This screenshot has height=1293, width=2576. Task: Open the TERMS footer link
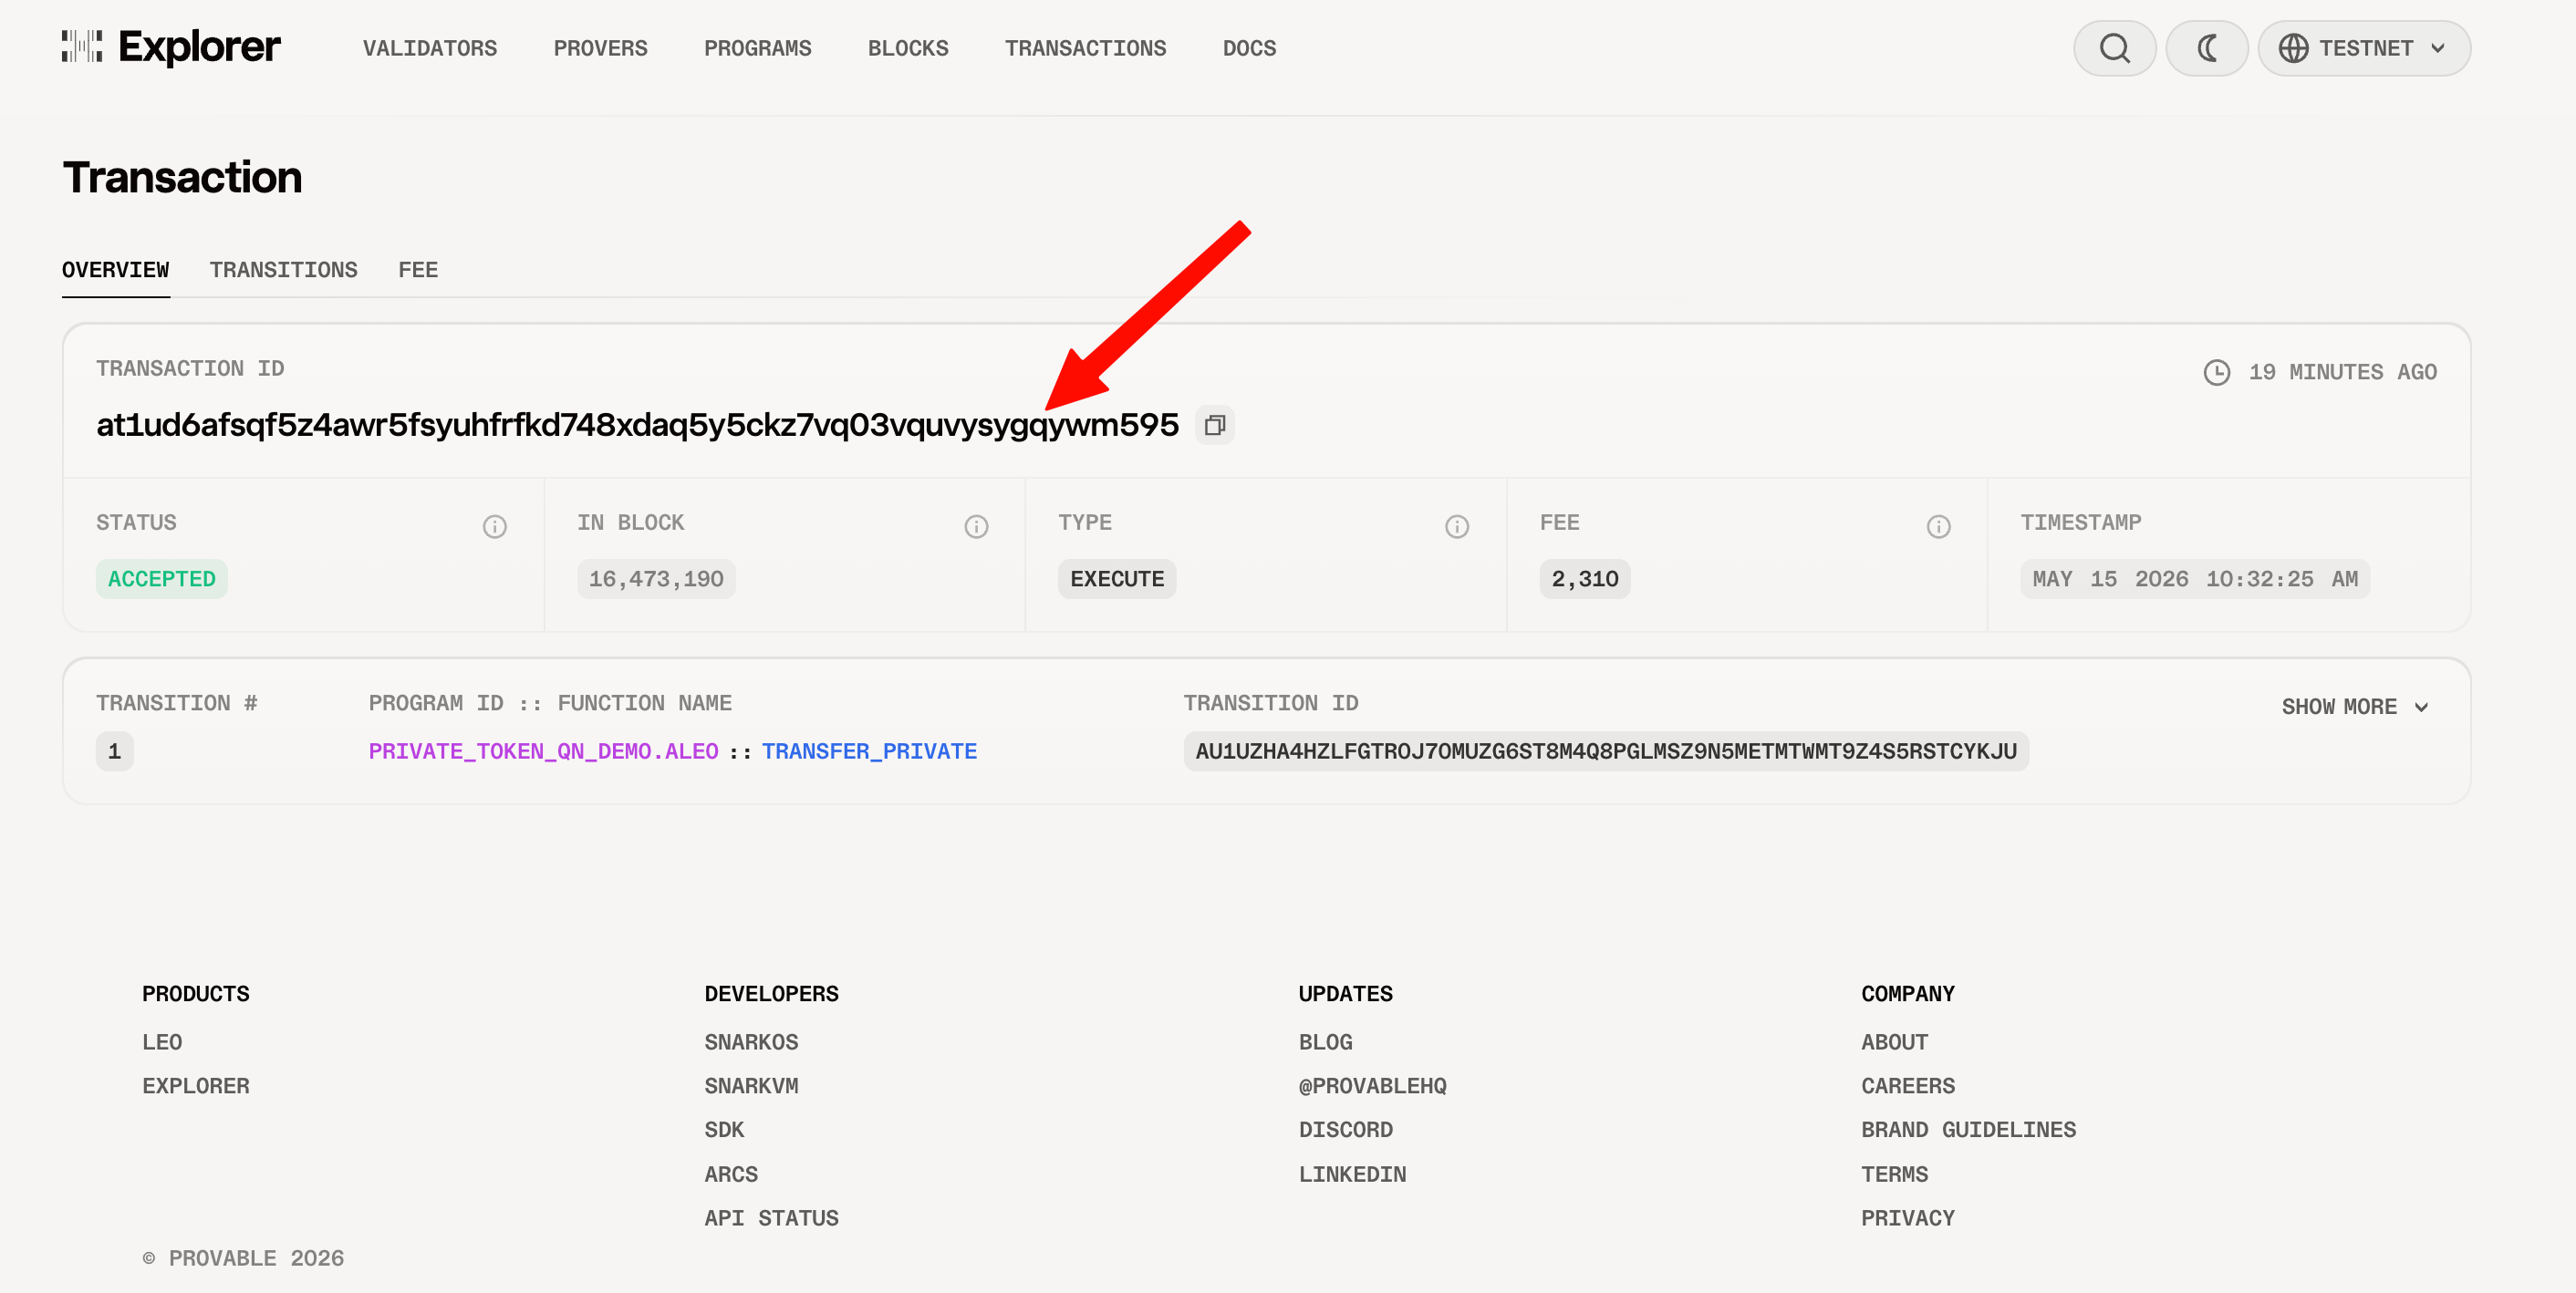point(1894,1174)
